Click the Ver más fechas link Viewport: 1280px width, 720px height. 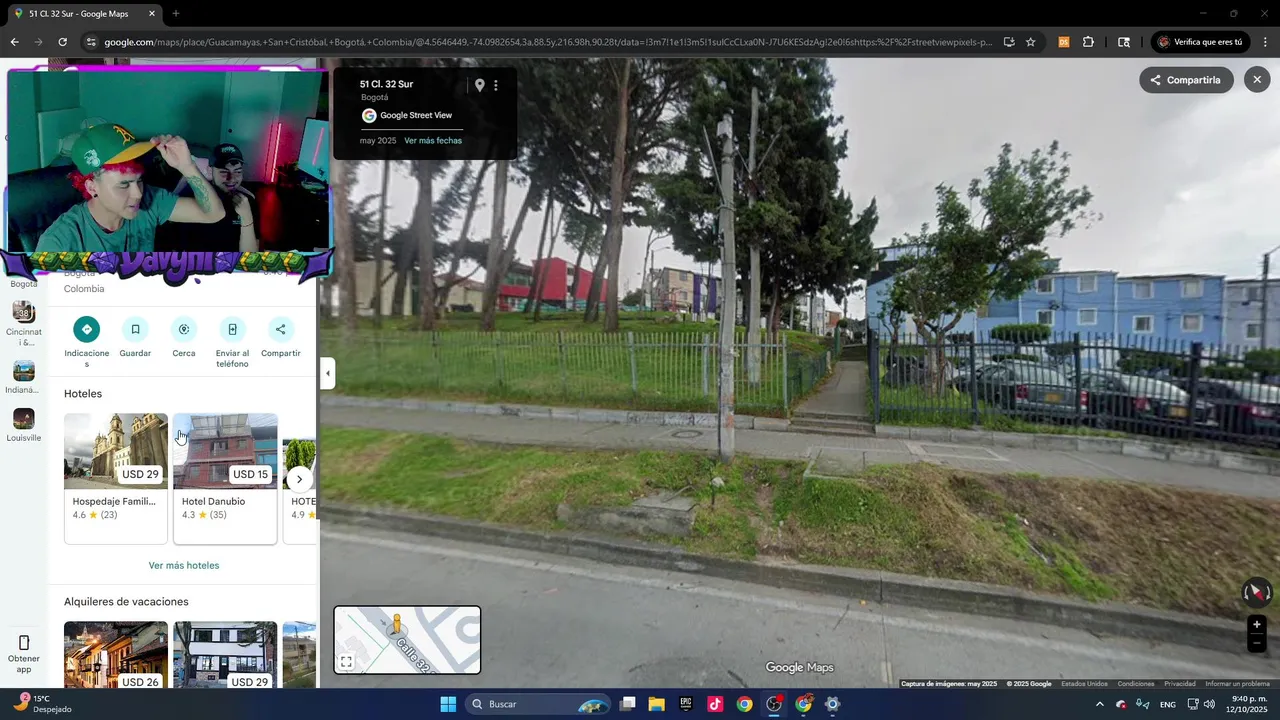pos(433,141)
